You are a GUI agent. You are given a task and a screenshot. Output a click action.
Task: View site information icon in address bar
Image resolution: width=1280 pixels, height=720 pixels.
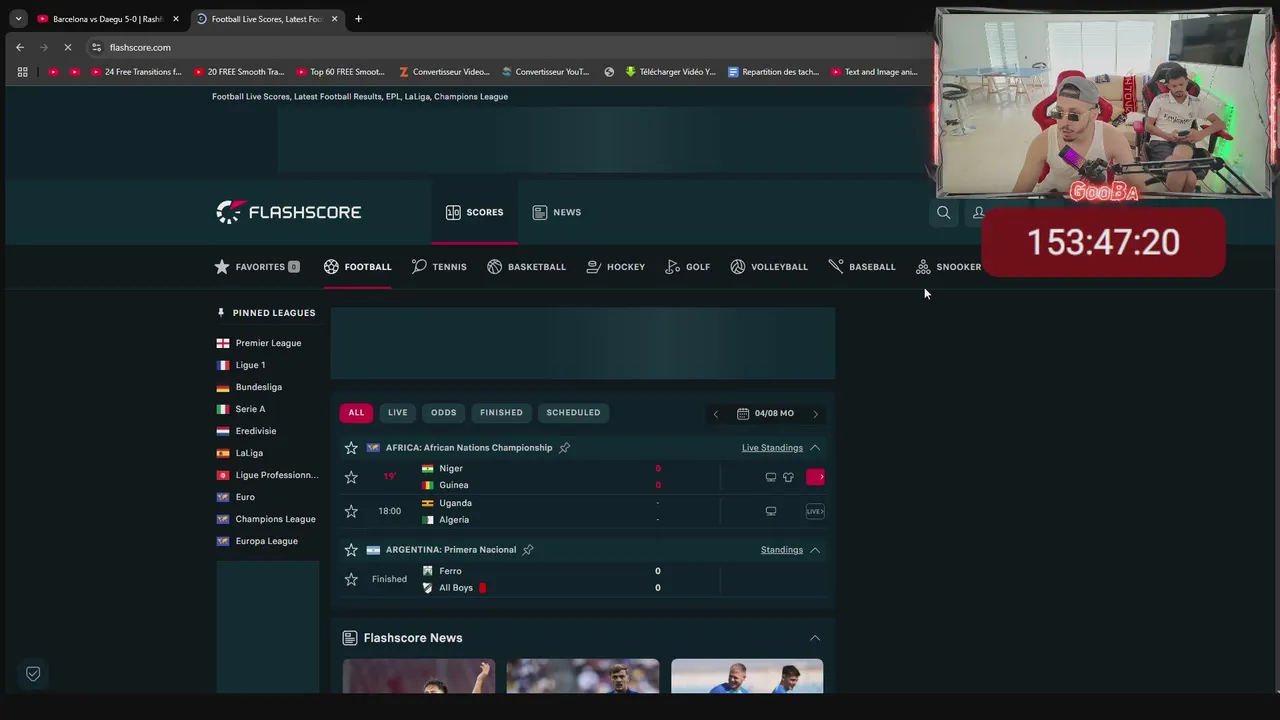pos(96,47)
